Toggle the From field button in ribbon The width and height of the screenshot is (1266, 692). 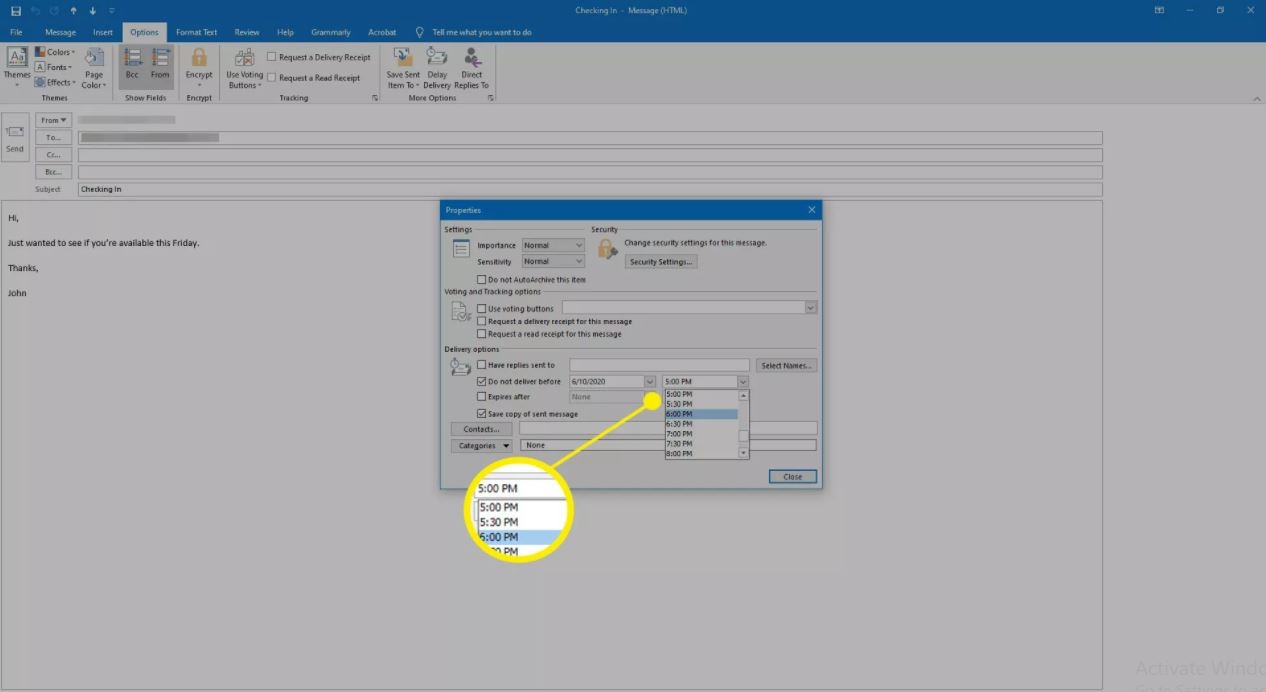pyautogui.click(x=160, y=67)
